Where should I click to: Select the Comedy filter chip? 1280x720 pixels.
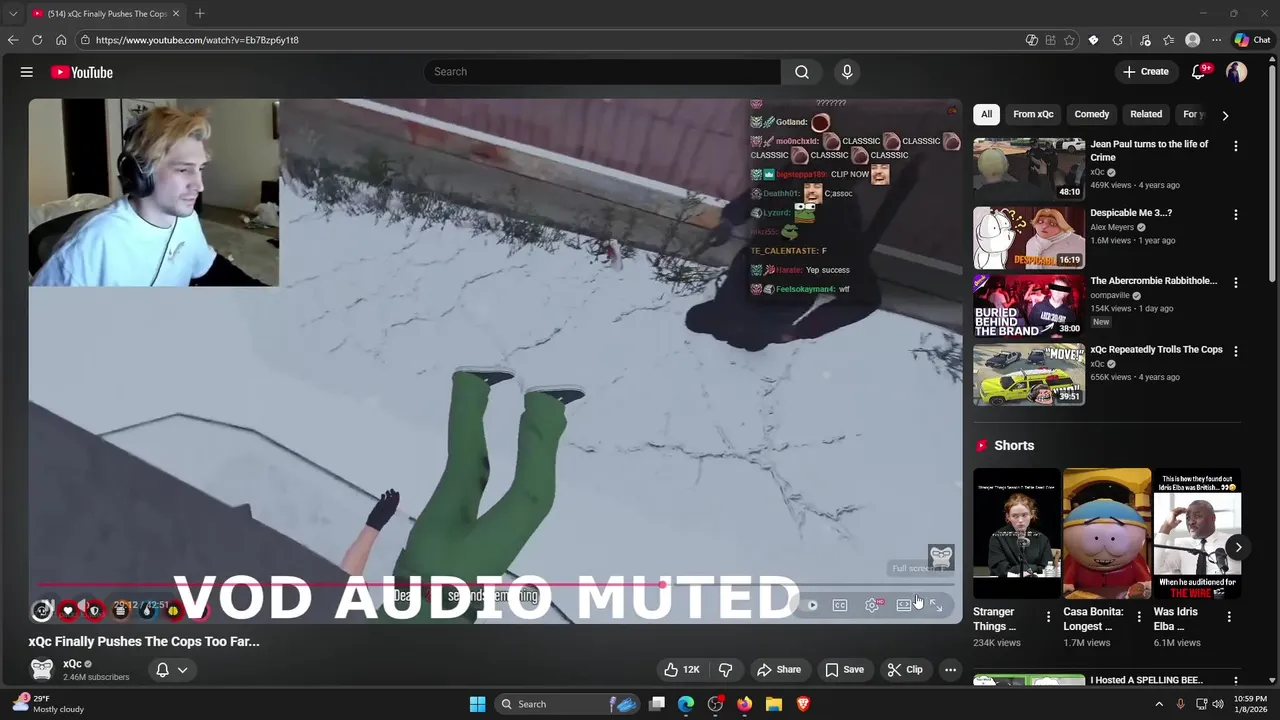pyautogui.click(x=1092, y=114)
